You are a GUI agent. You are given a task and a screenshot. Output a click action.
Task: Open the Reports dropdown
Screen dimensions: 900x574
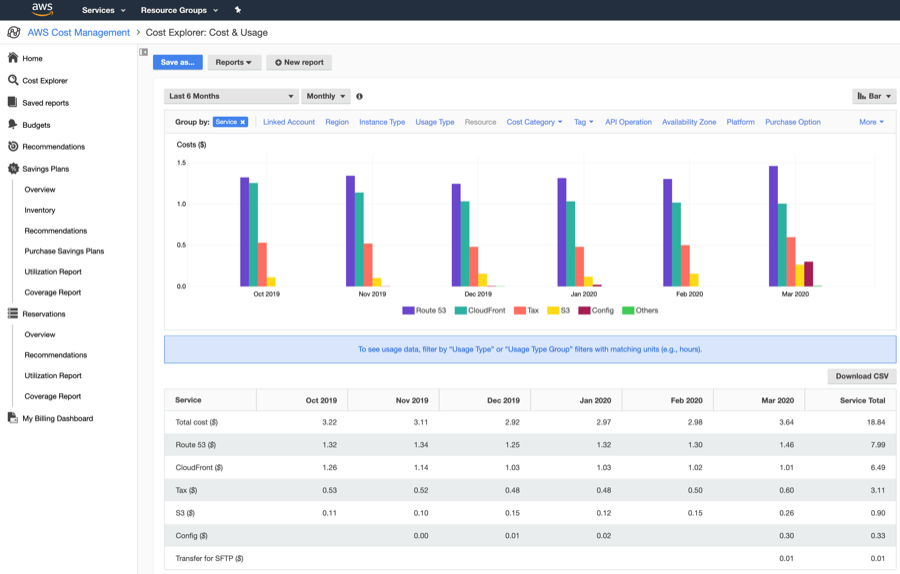point(234,62)
